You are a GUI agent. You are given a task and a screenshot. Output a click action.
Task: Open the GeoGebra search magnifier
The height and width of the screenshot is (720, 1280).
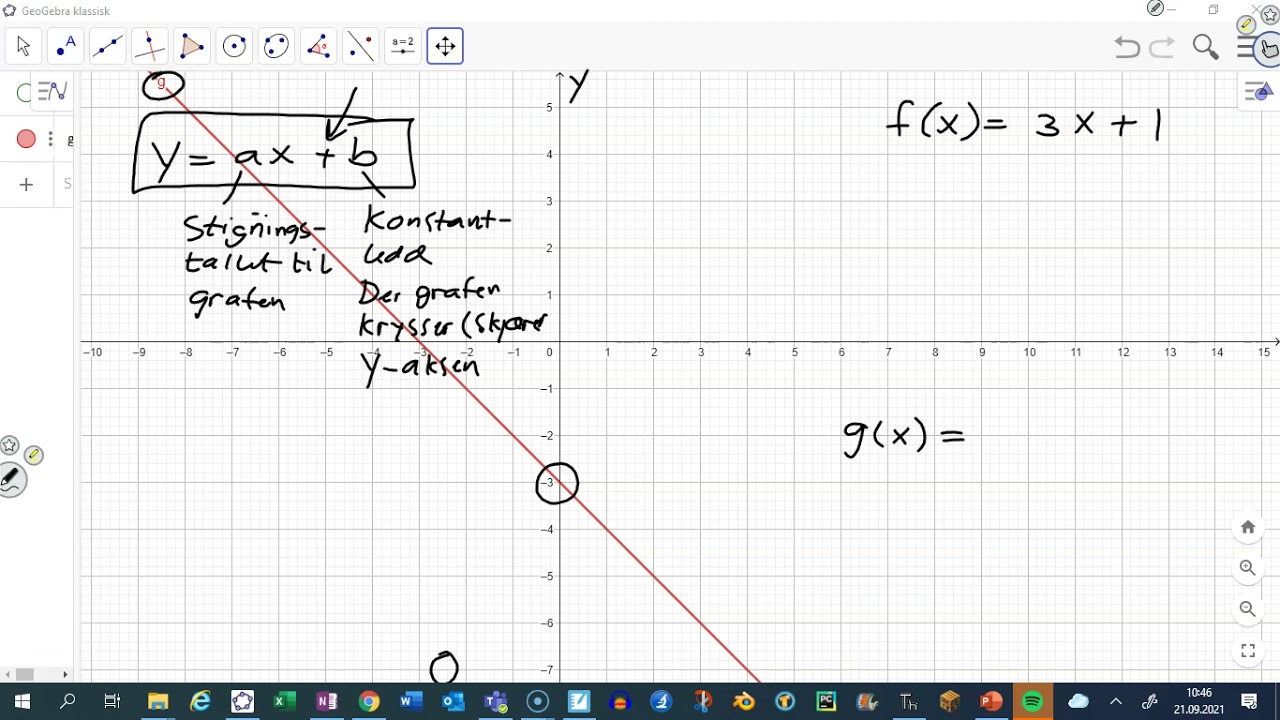[x=1205, y=47]
